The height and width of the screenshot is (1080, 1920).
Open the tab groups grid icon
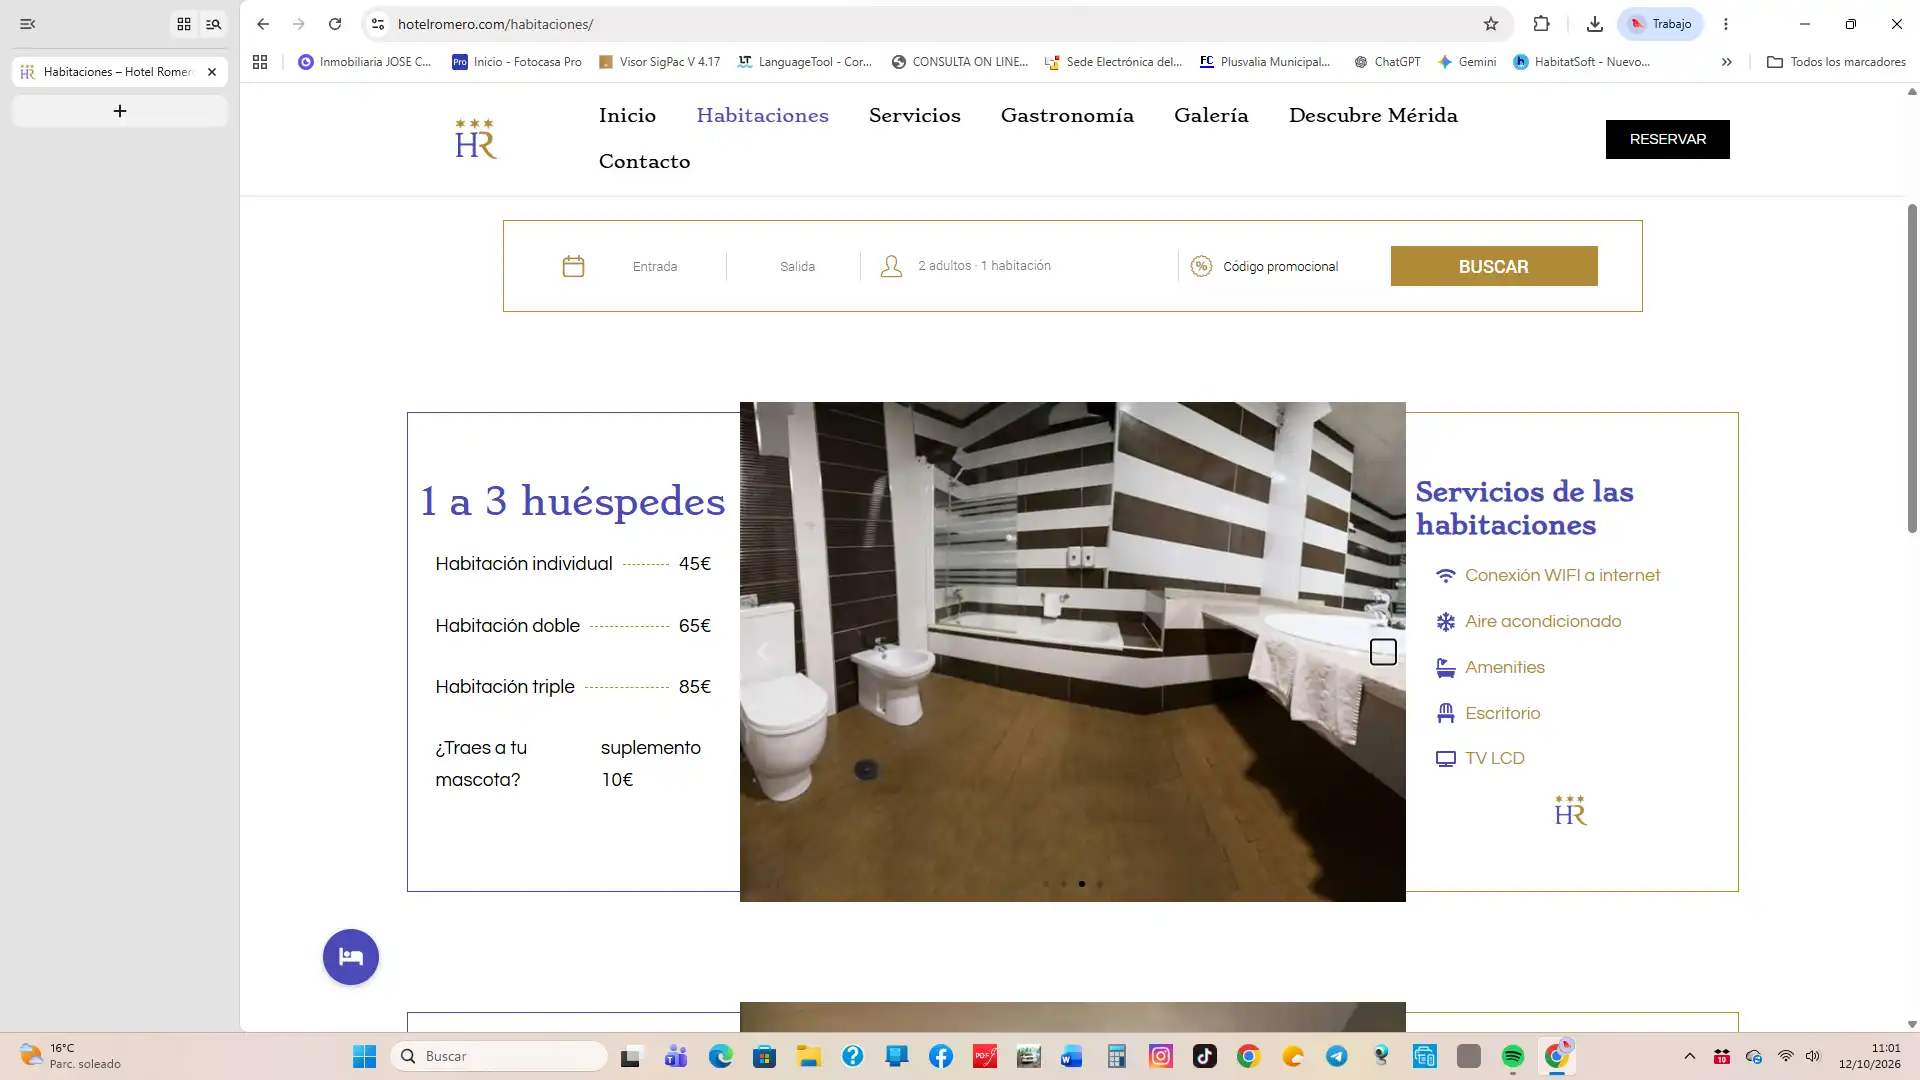coord(184,24)
